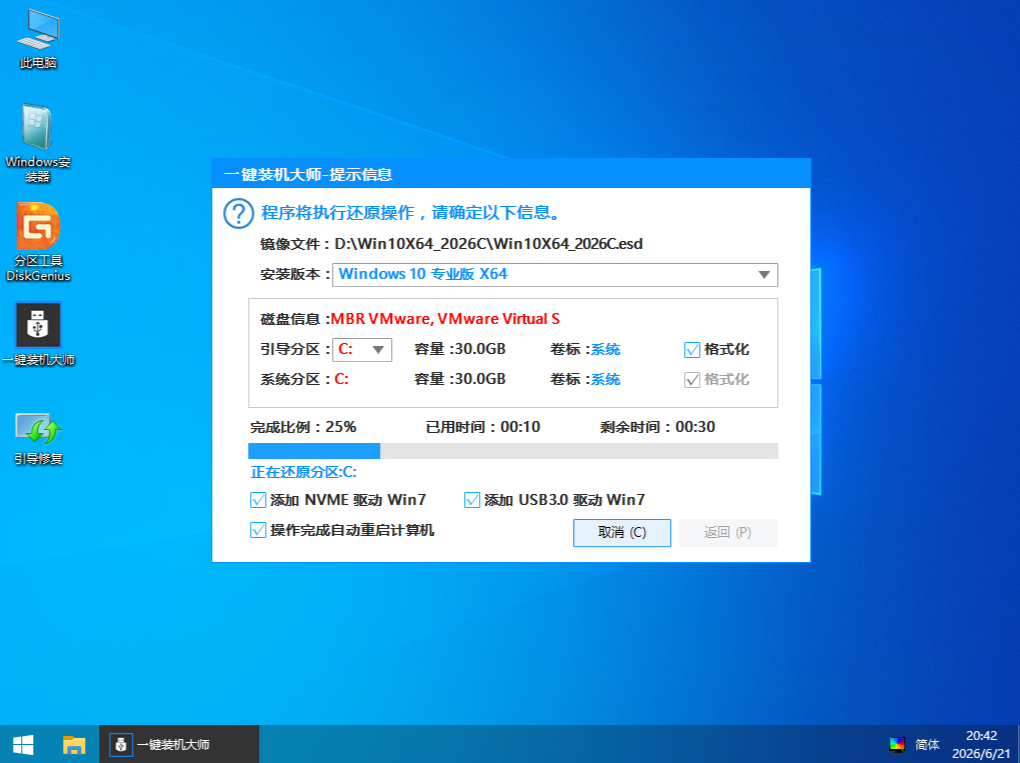Switch to 一键装机大师 taskbar item

[179, 744]
